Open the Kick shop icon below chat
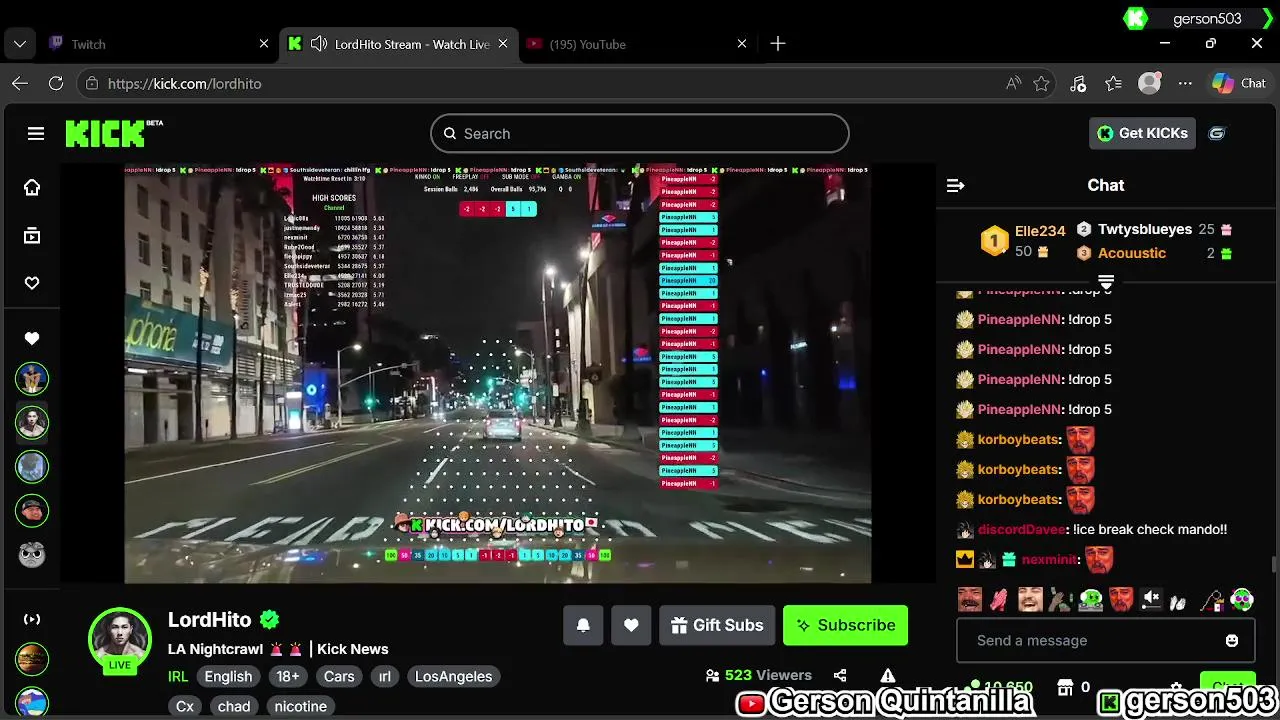Viewport: 1280px width, 720px height. (x=1065, y=688)
